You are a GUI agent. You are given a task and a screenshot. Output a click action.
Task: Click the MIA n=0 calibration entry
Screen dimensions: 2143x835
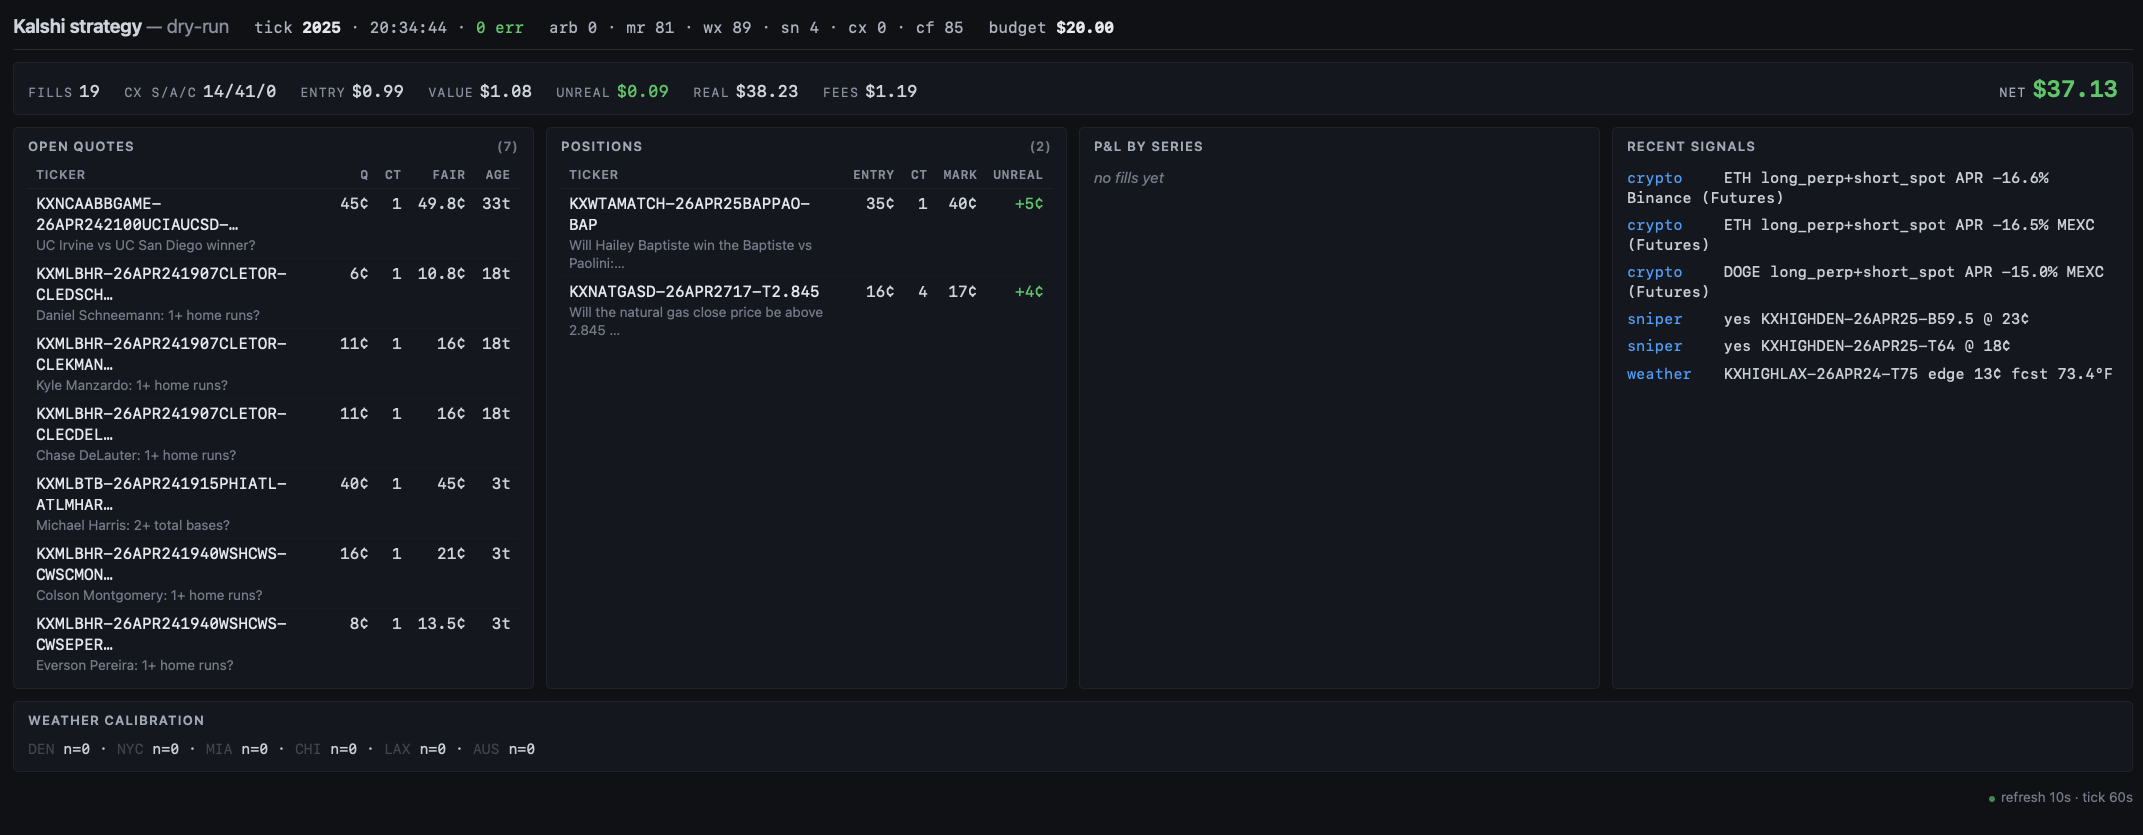[237, 749]
